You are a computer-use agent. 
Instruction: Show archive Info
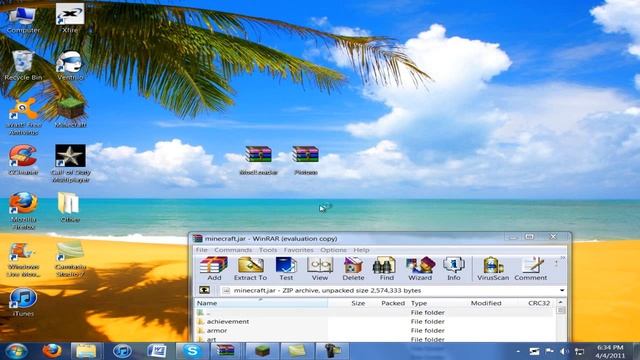coord(453,269)
